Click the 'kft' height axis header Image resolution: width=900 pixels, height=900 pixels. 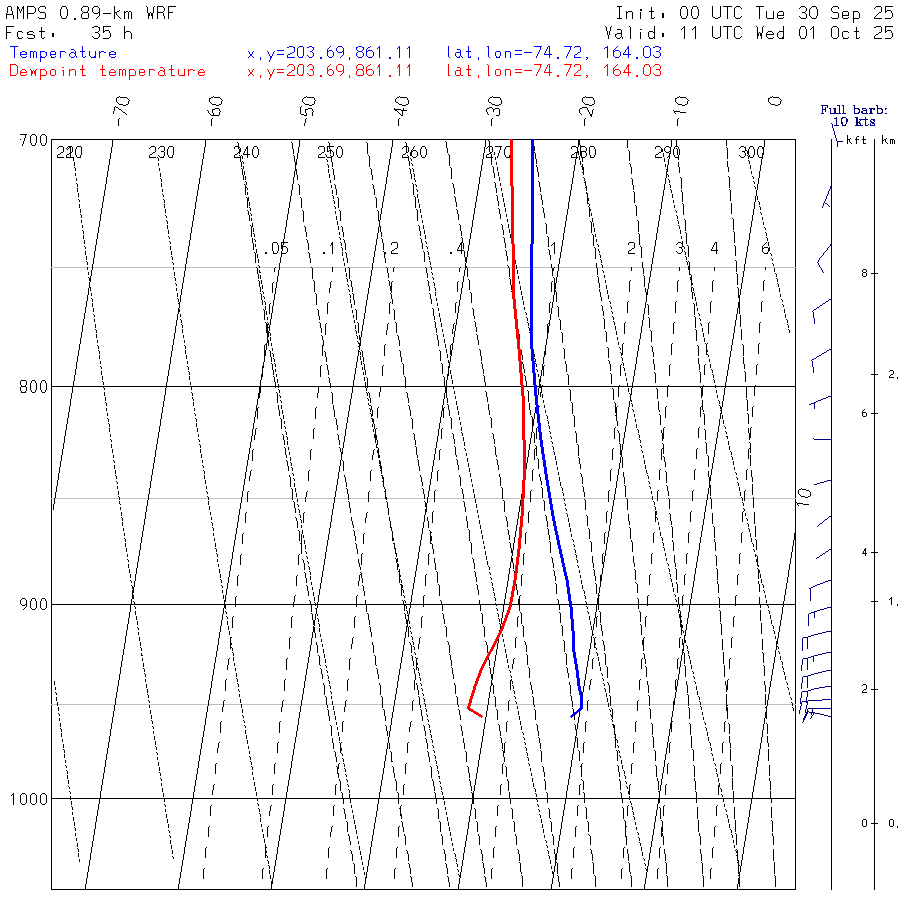[856, 140]
